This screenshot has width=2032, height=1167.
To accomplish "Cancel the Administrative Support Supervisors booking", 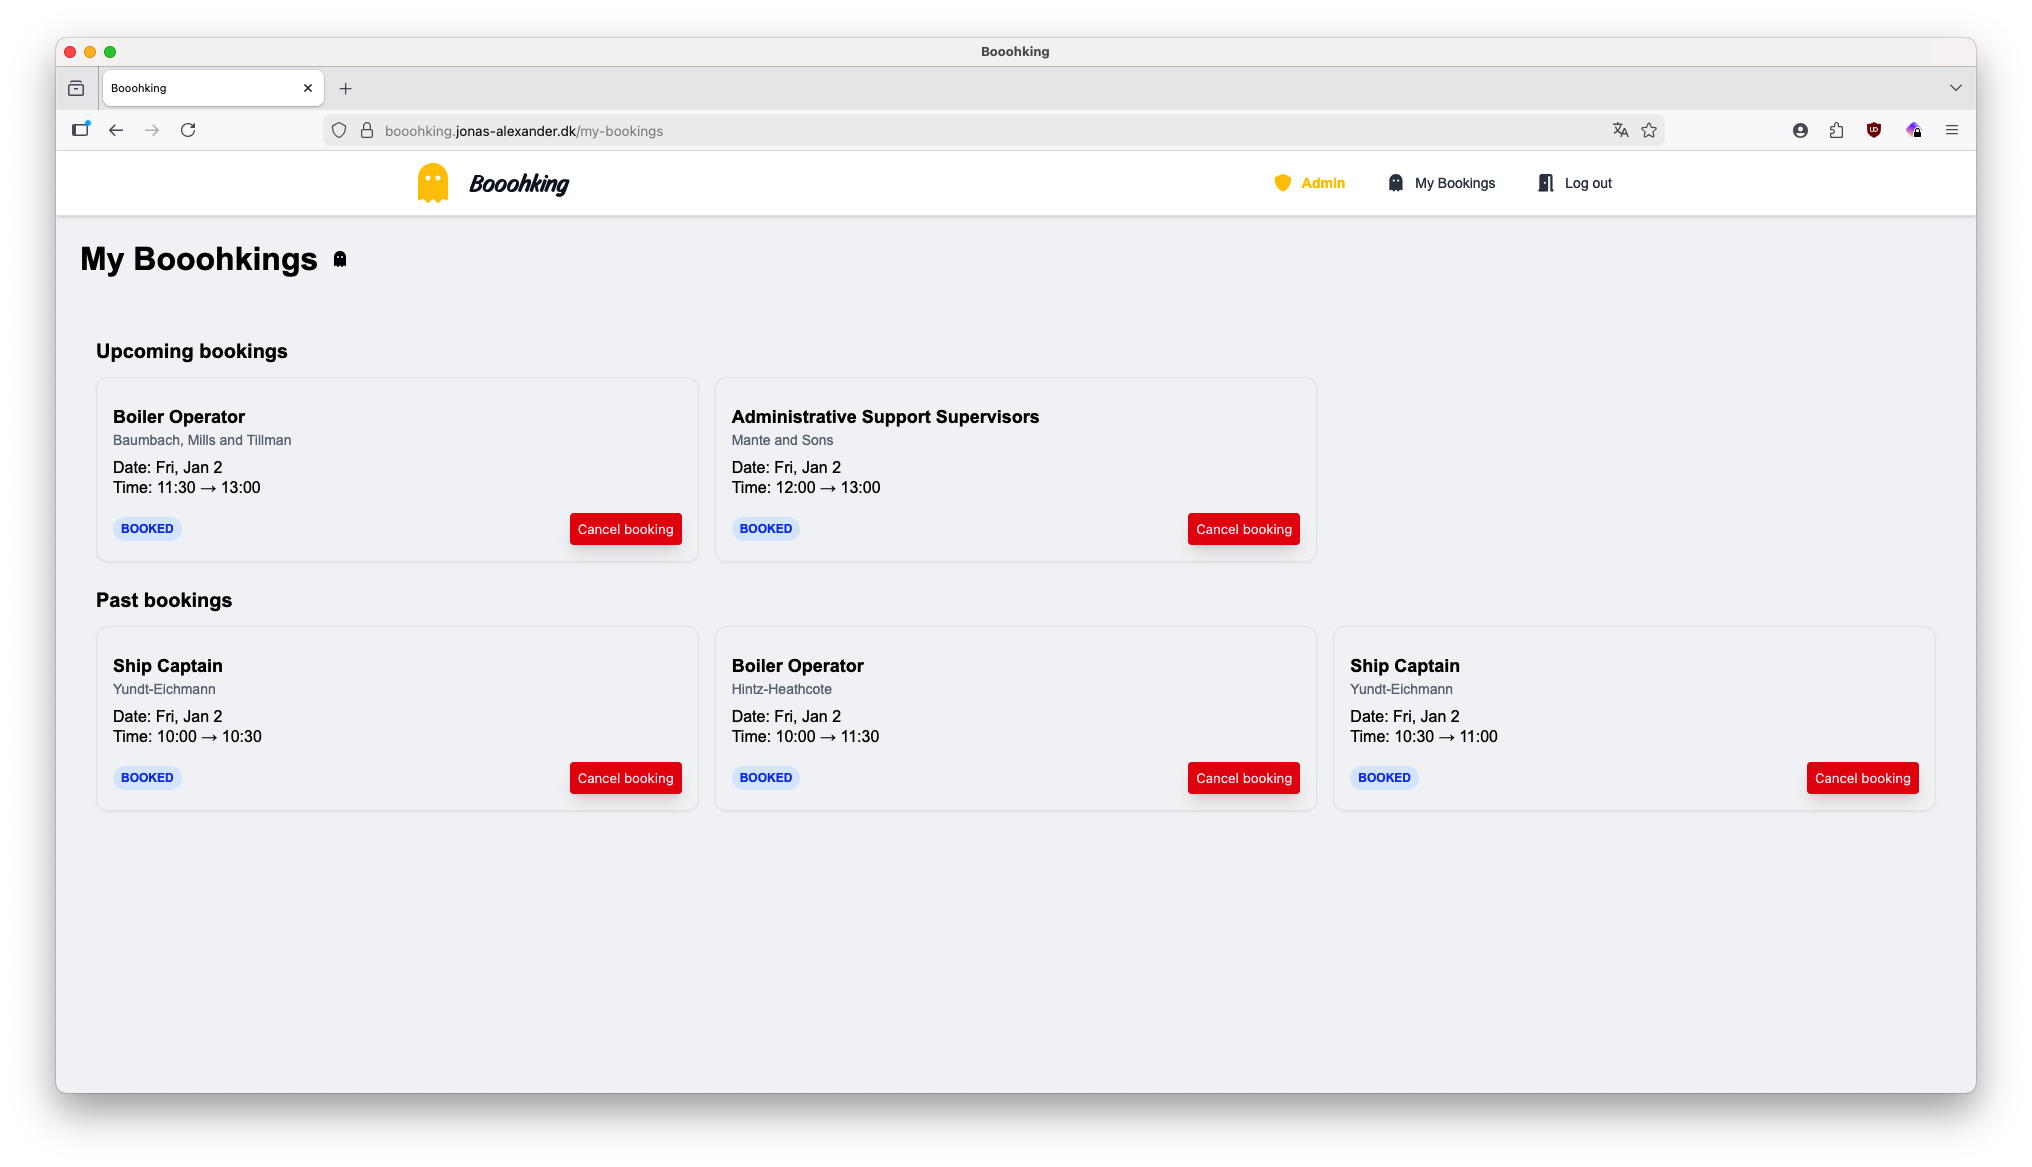I will (x=1243, y=529).
